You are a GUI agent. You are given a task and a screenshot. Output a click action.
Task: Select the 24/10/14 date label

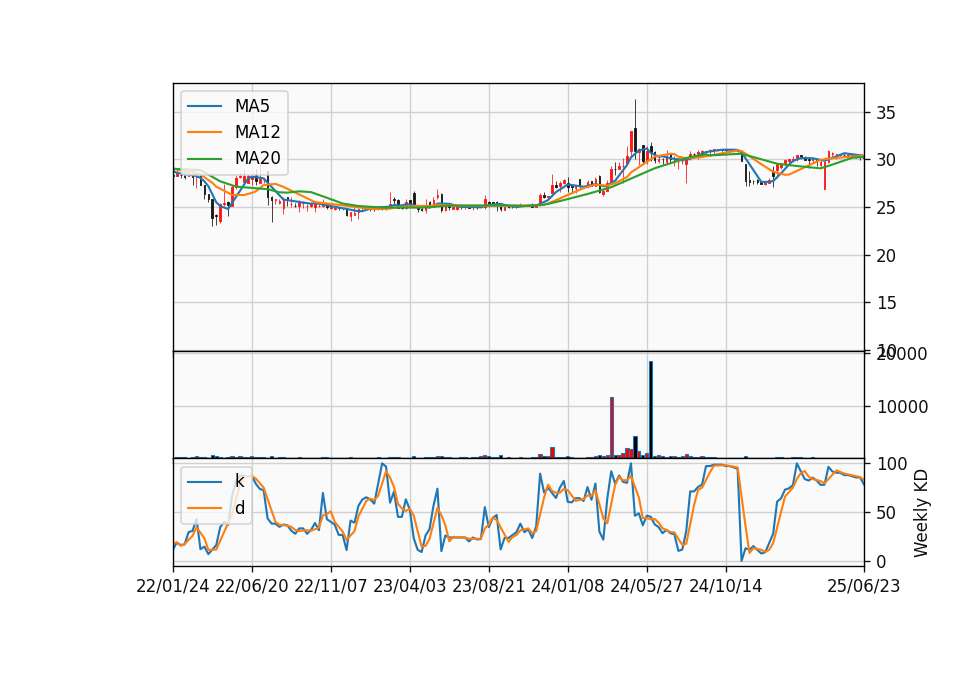pos(726,587)
